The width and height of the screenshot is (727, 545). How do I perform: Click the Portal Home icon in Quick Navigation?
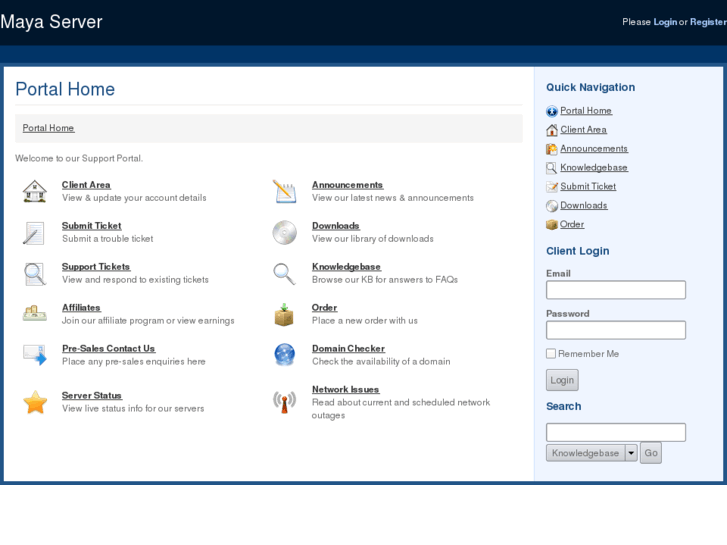pyautogui.click(x=552, y=111)
